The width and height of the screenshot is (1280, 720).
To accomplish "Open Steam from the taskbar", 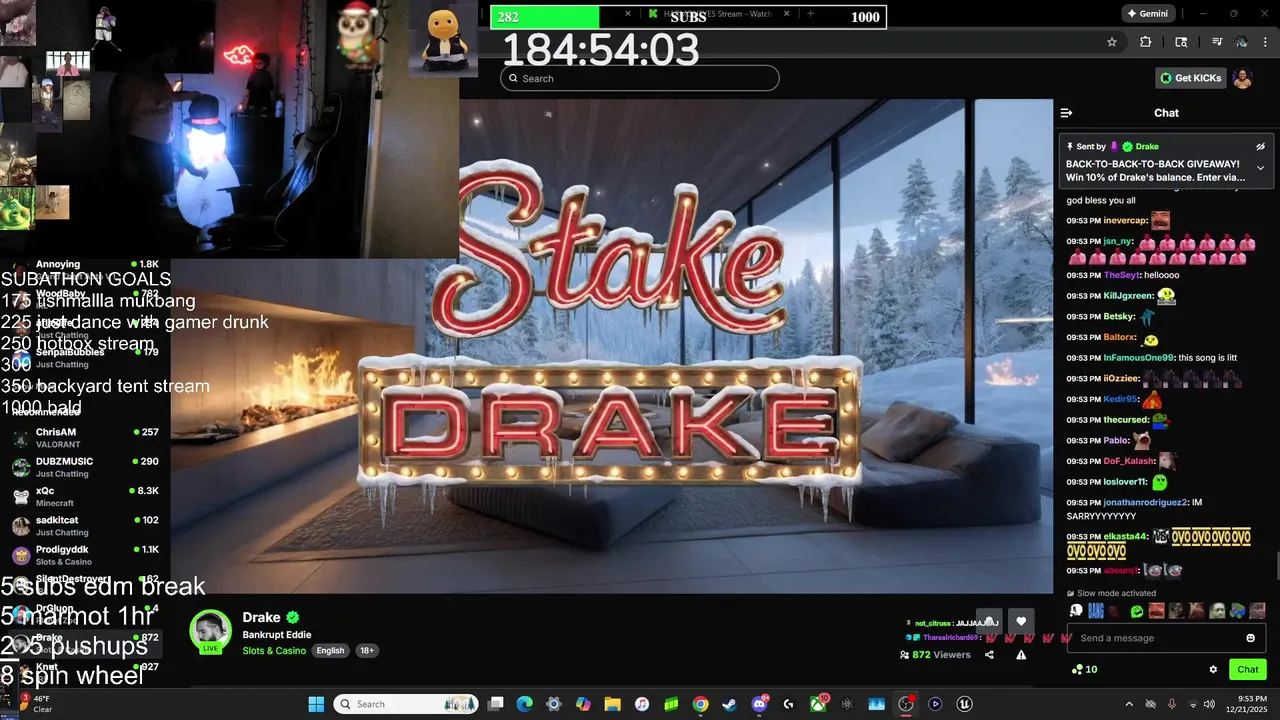I will (x=730, y=704).
